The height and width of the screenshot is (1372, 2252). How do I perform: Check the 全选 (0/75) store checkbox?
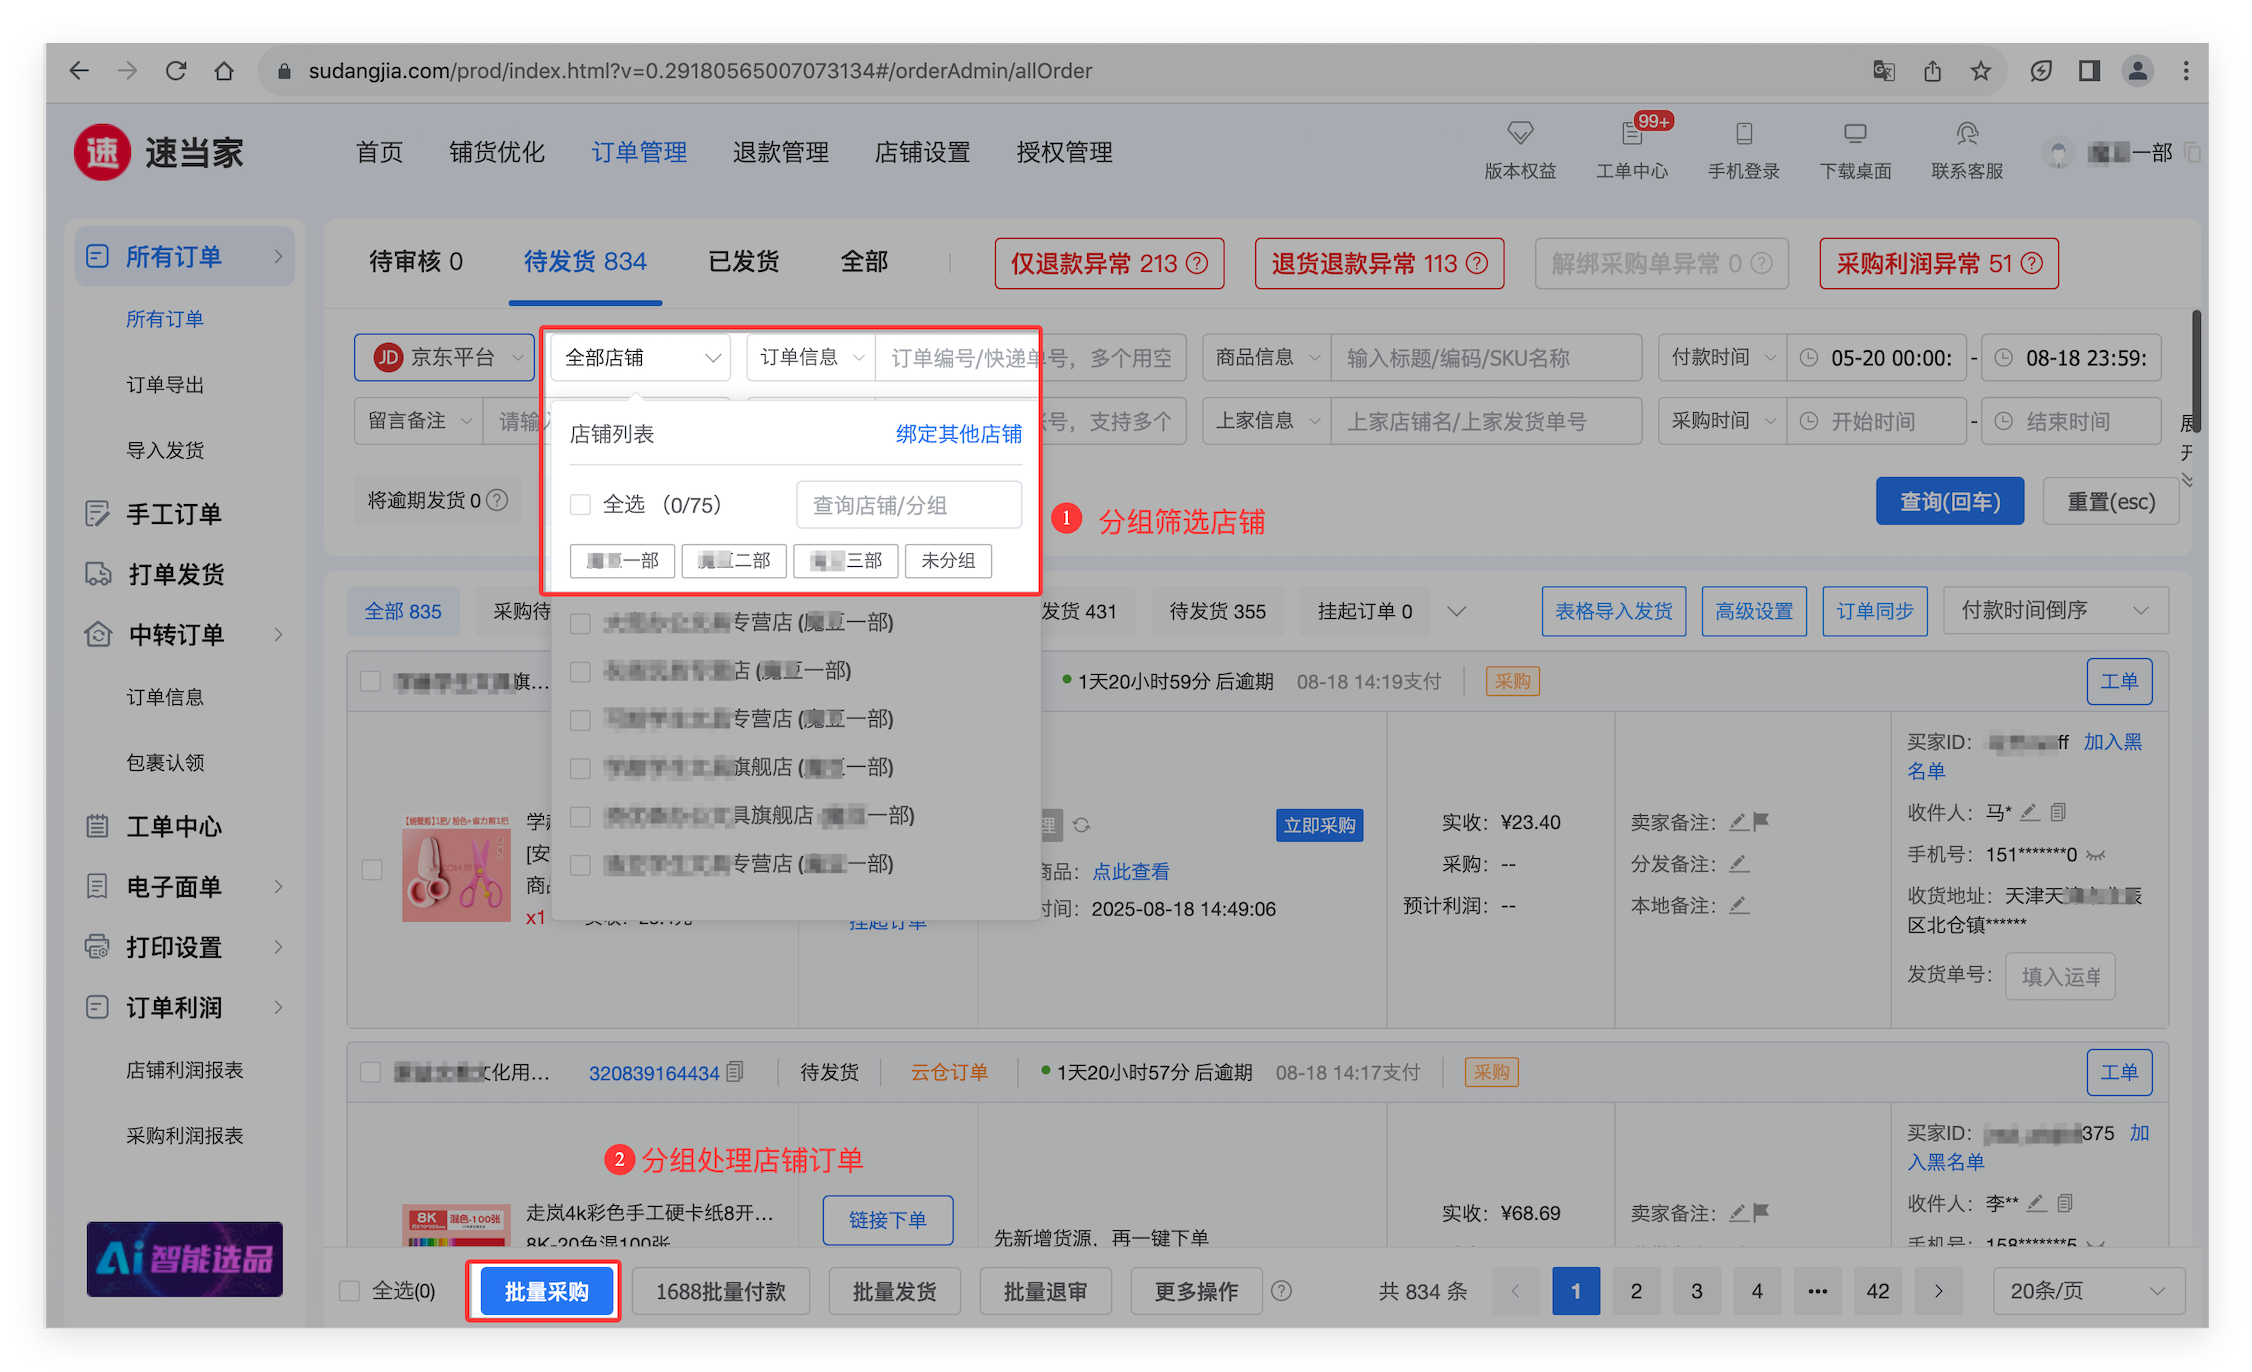click(580, 505)
